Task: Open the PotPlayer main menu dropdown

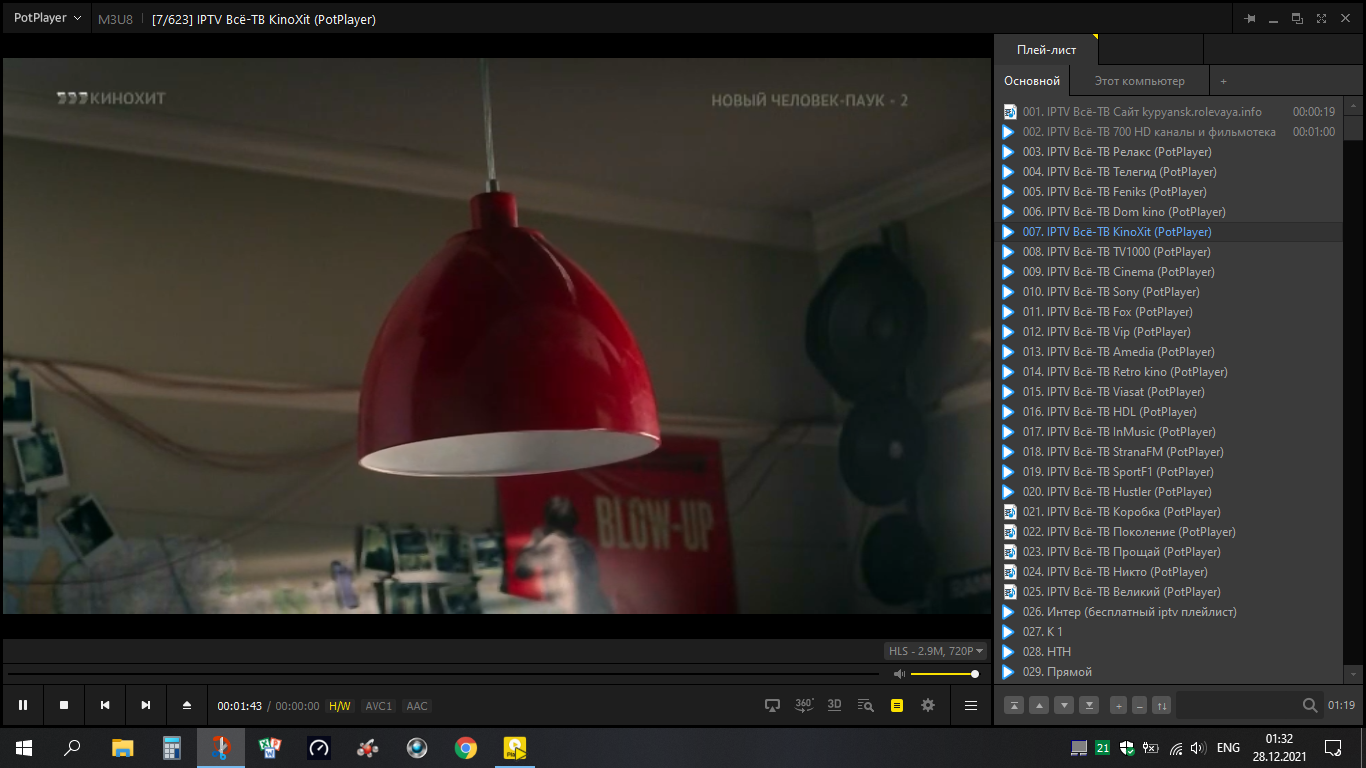Action: [x=47, y=18]
